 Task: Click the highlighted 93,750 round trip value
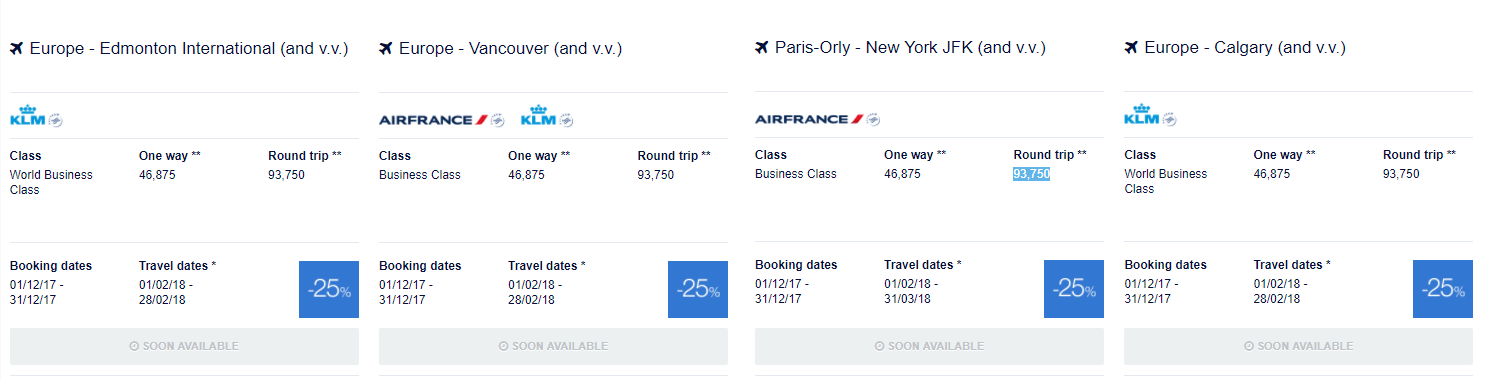(1032, 174)
